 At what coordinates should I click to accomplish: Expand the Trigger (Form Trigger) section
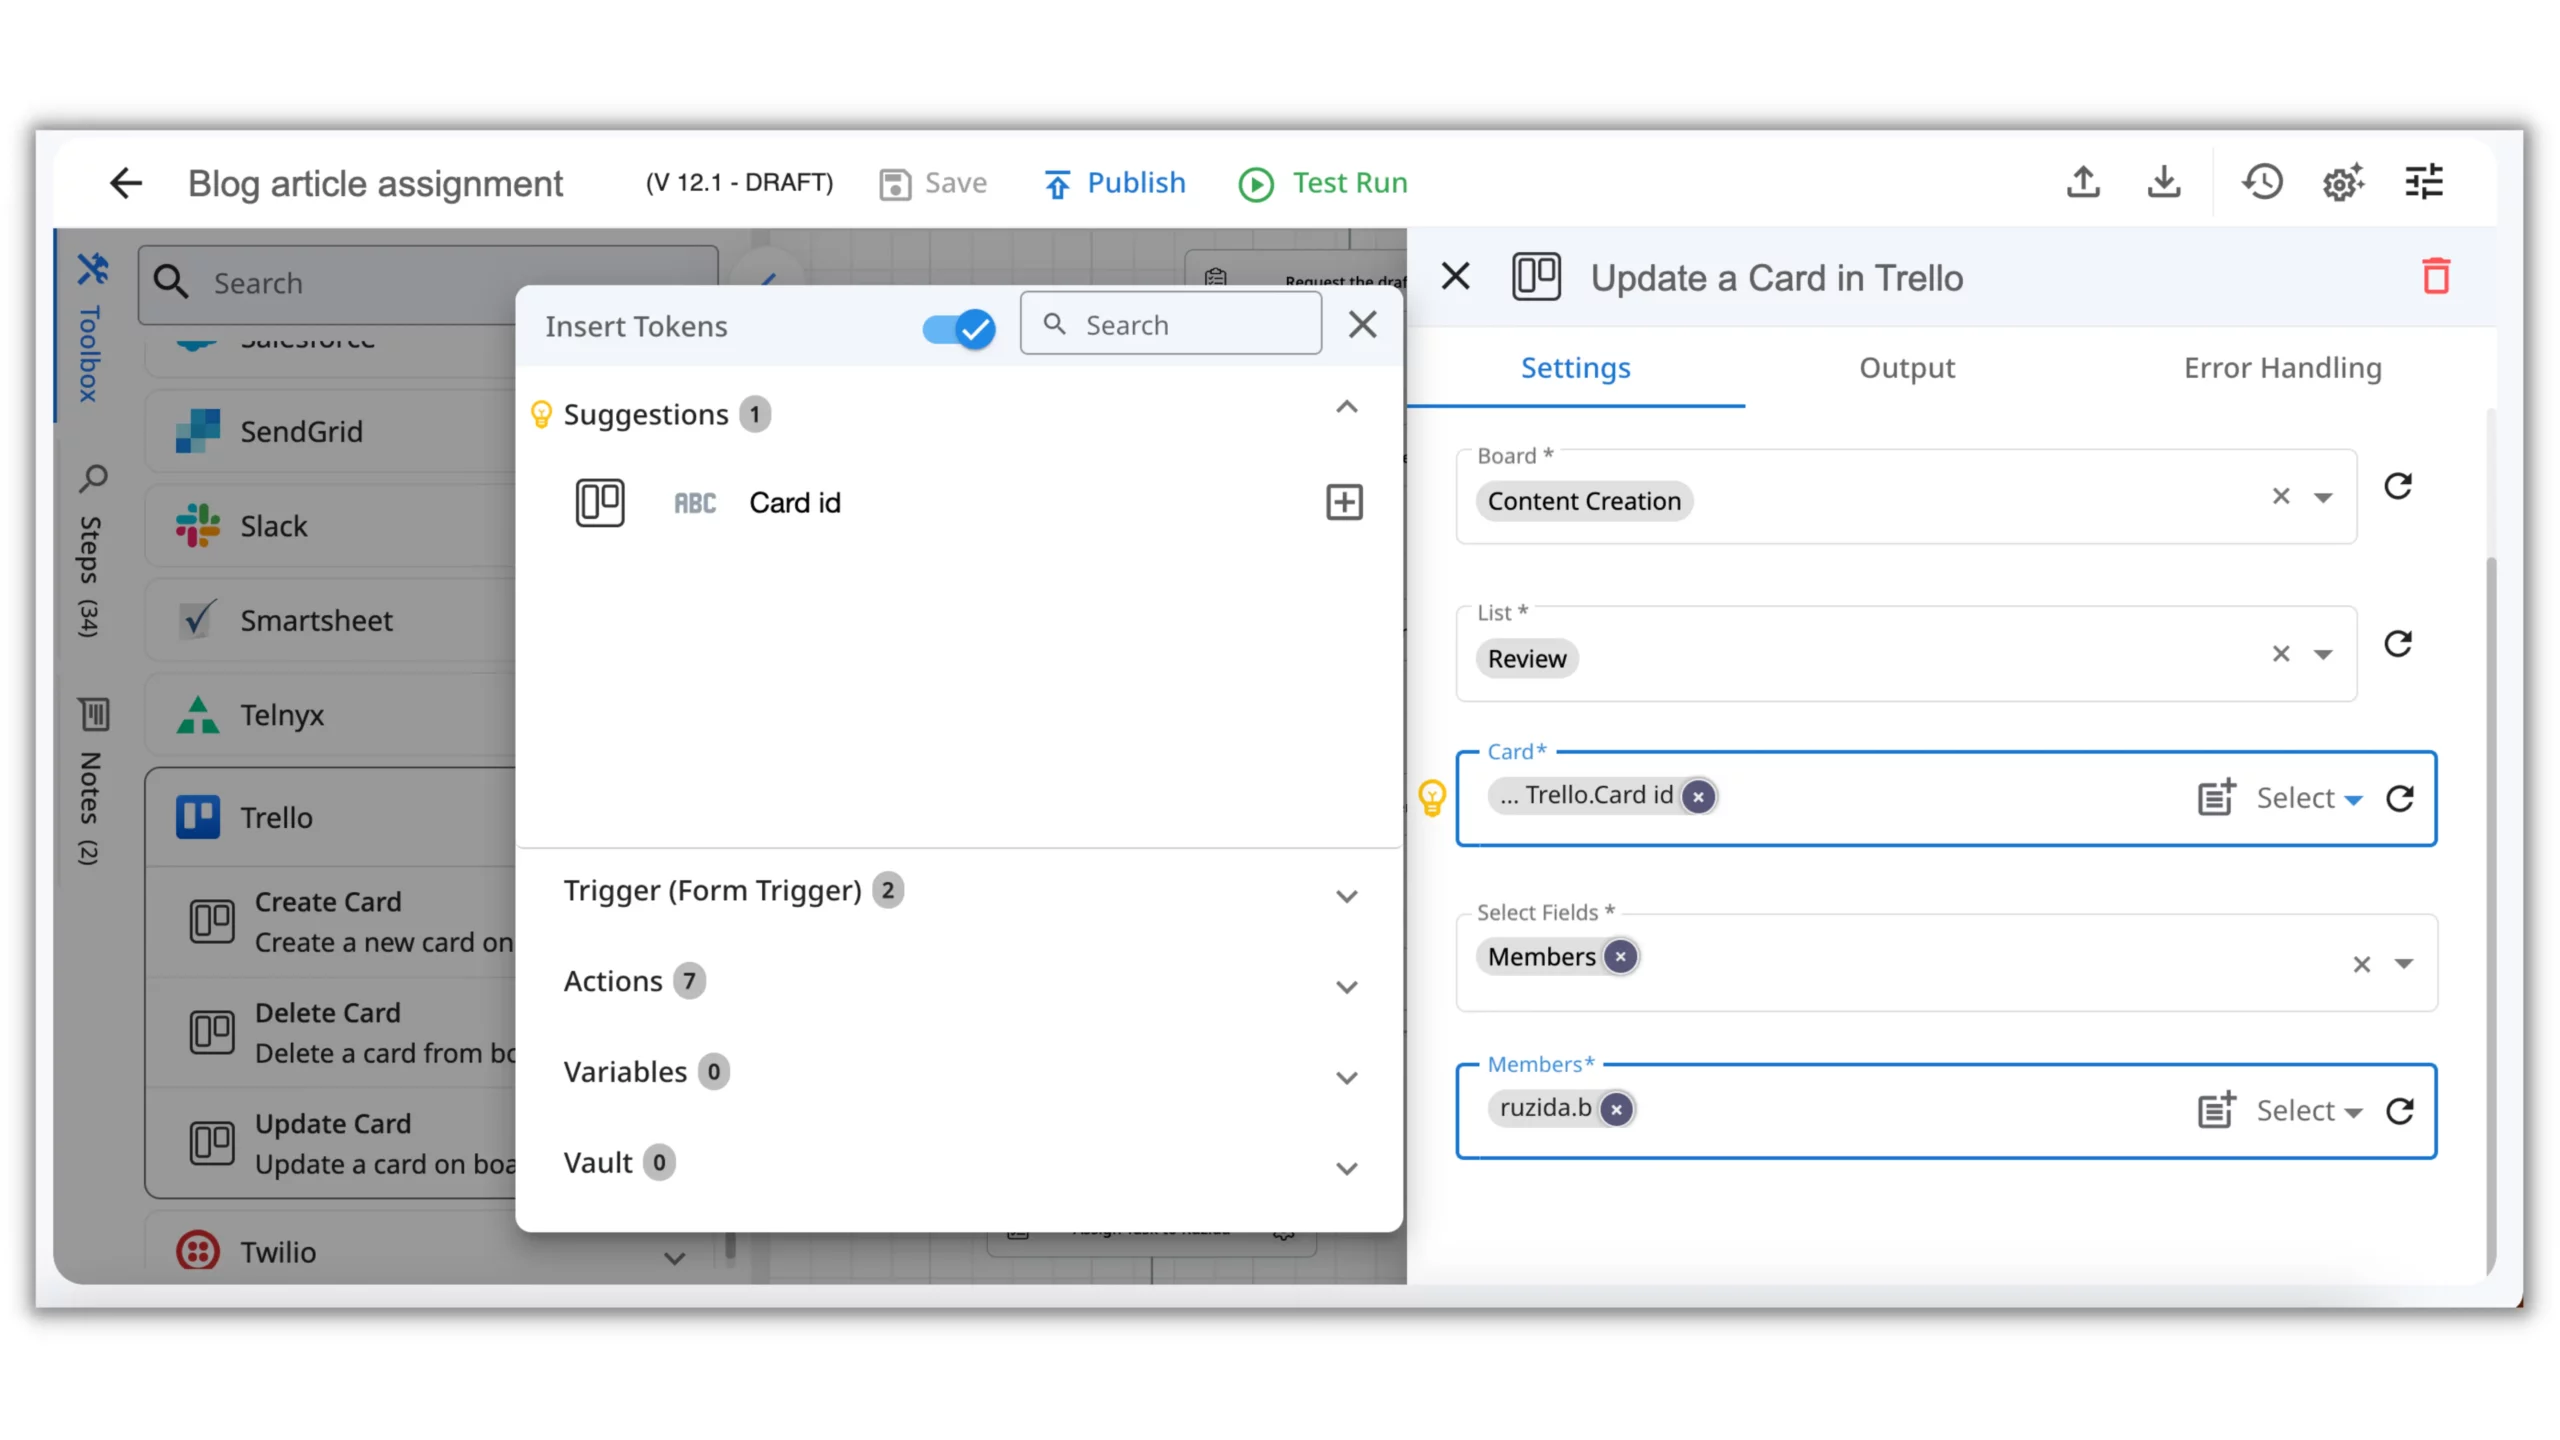1347,895
